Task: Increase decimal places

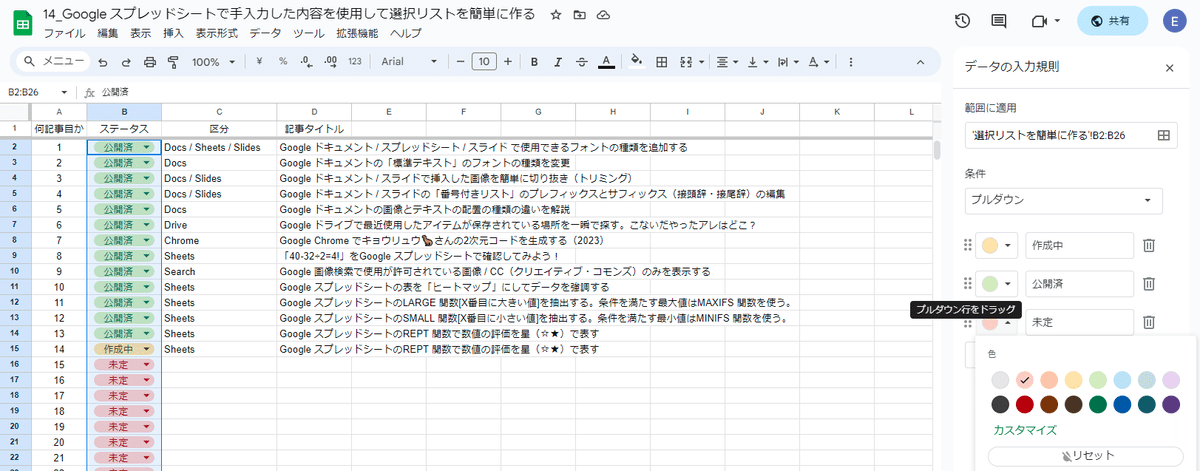Action: coord(331,62)
